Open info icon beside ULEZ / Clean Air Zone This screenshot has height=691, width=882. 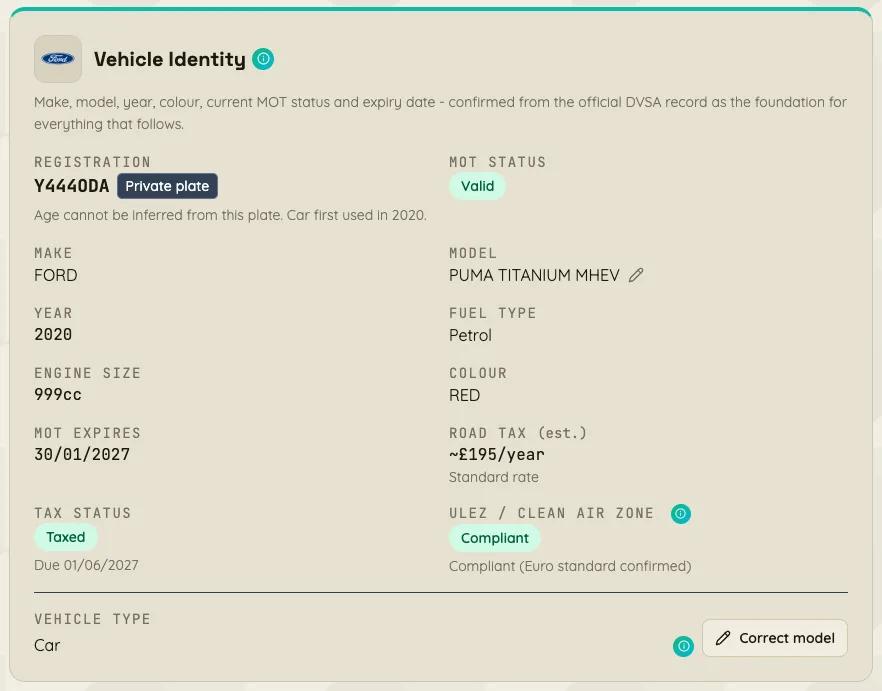pyautogui.click(x=681, y=513)
